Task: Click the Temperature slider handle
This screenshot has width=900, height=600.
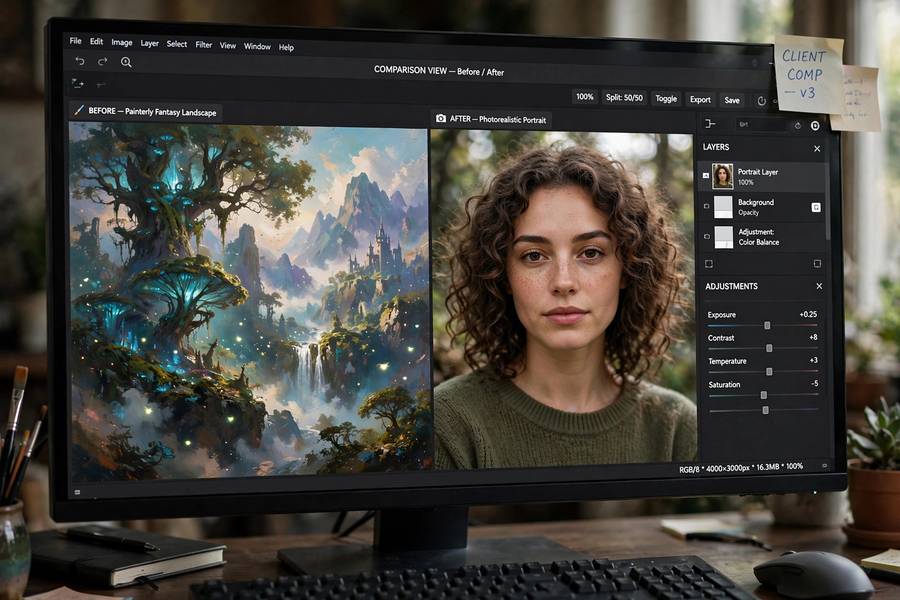Action: (x=769, y=372)
